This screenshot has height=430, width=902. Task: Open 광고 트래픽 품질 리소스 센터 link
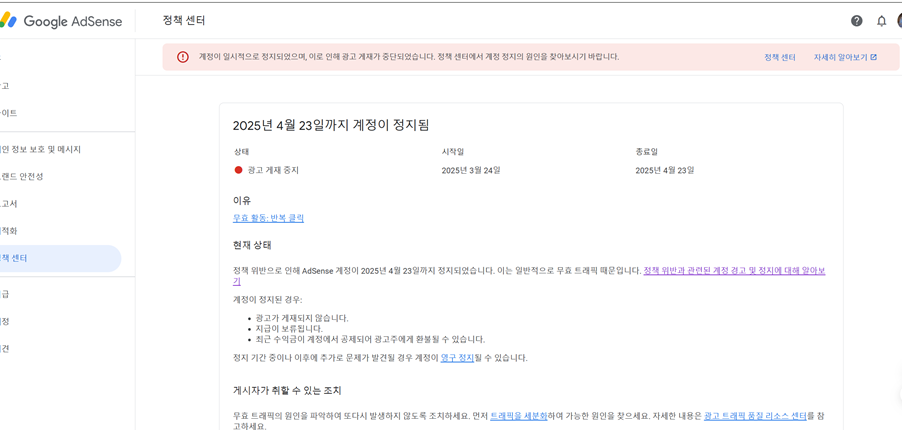755,416
